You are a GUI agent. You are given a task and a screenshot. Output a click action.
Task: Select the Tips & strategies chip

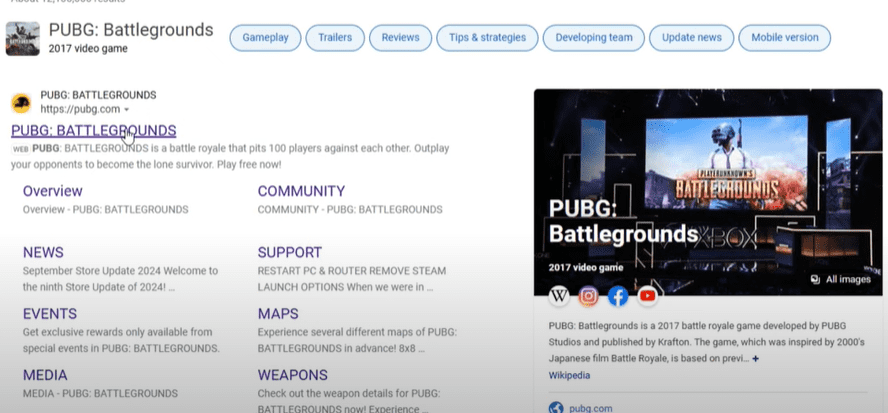coord(487,38)
